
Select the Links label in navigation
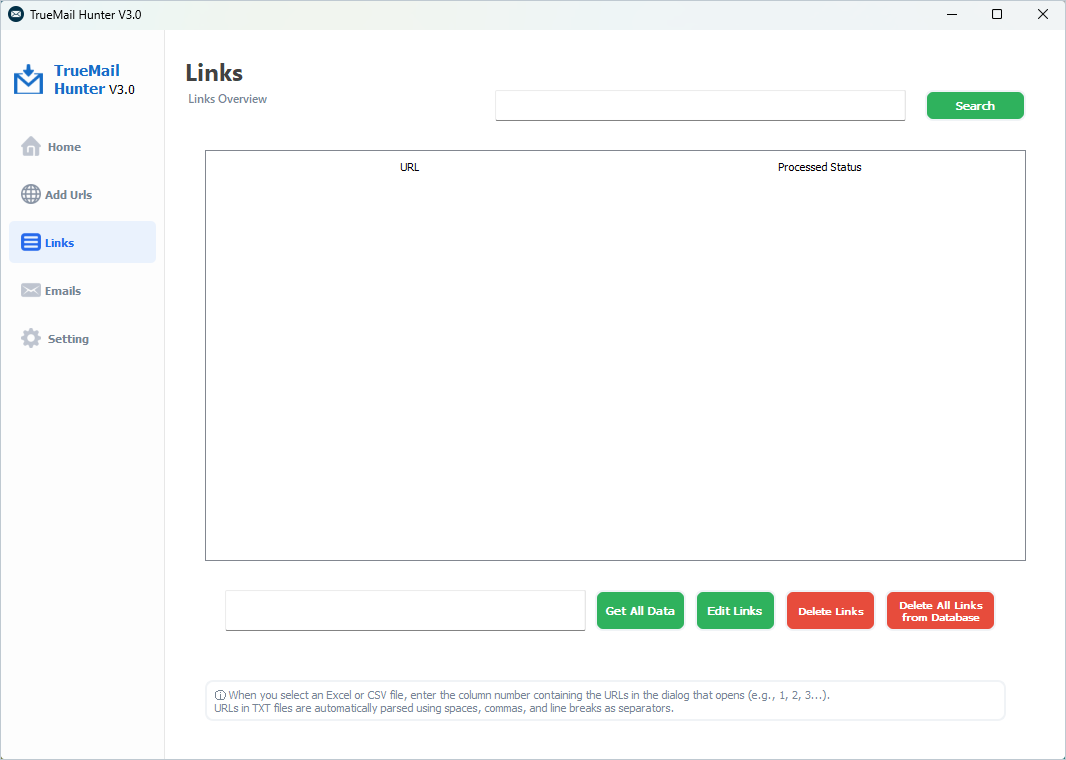point(59,243)
